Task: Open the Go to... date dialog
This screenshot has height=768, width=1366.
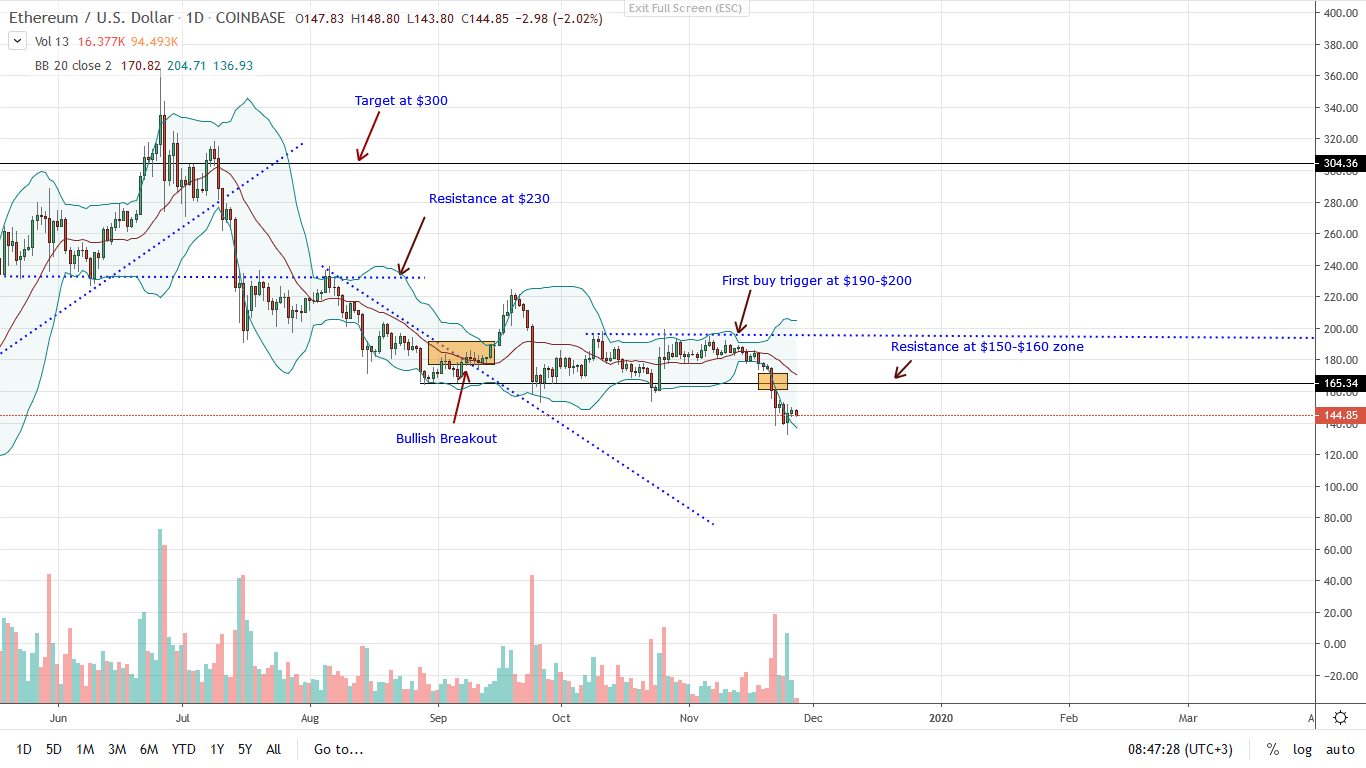Action: [338, 749]
